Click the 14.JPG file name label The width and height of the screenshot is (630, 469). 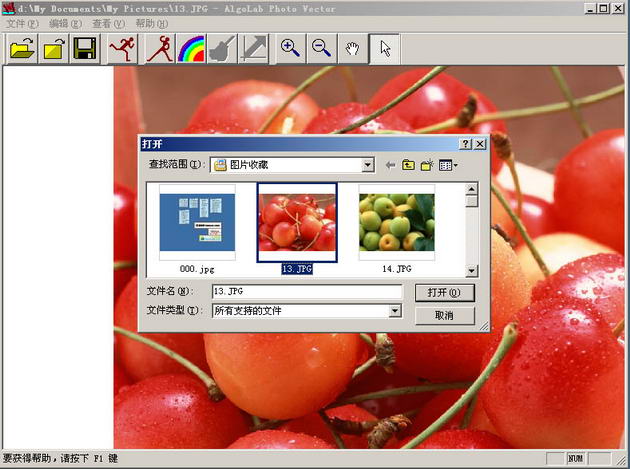(x=397, y=269)
